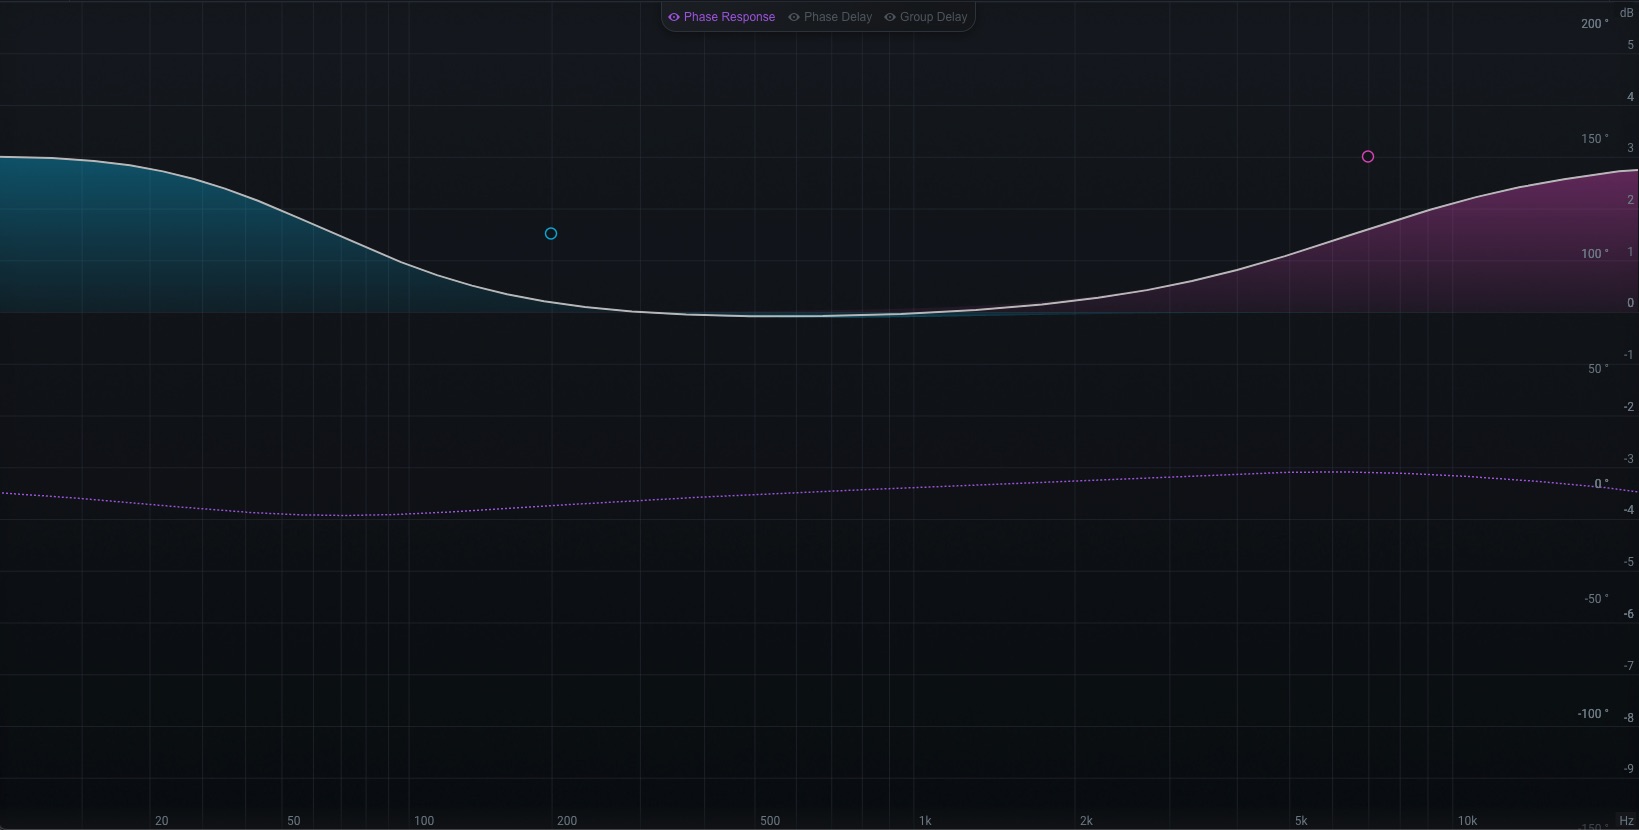Click the 500 frequency axis label
The image size is (1639, 830).
[x=770, y=821]
